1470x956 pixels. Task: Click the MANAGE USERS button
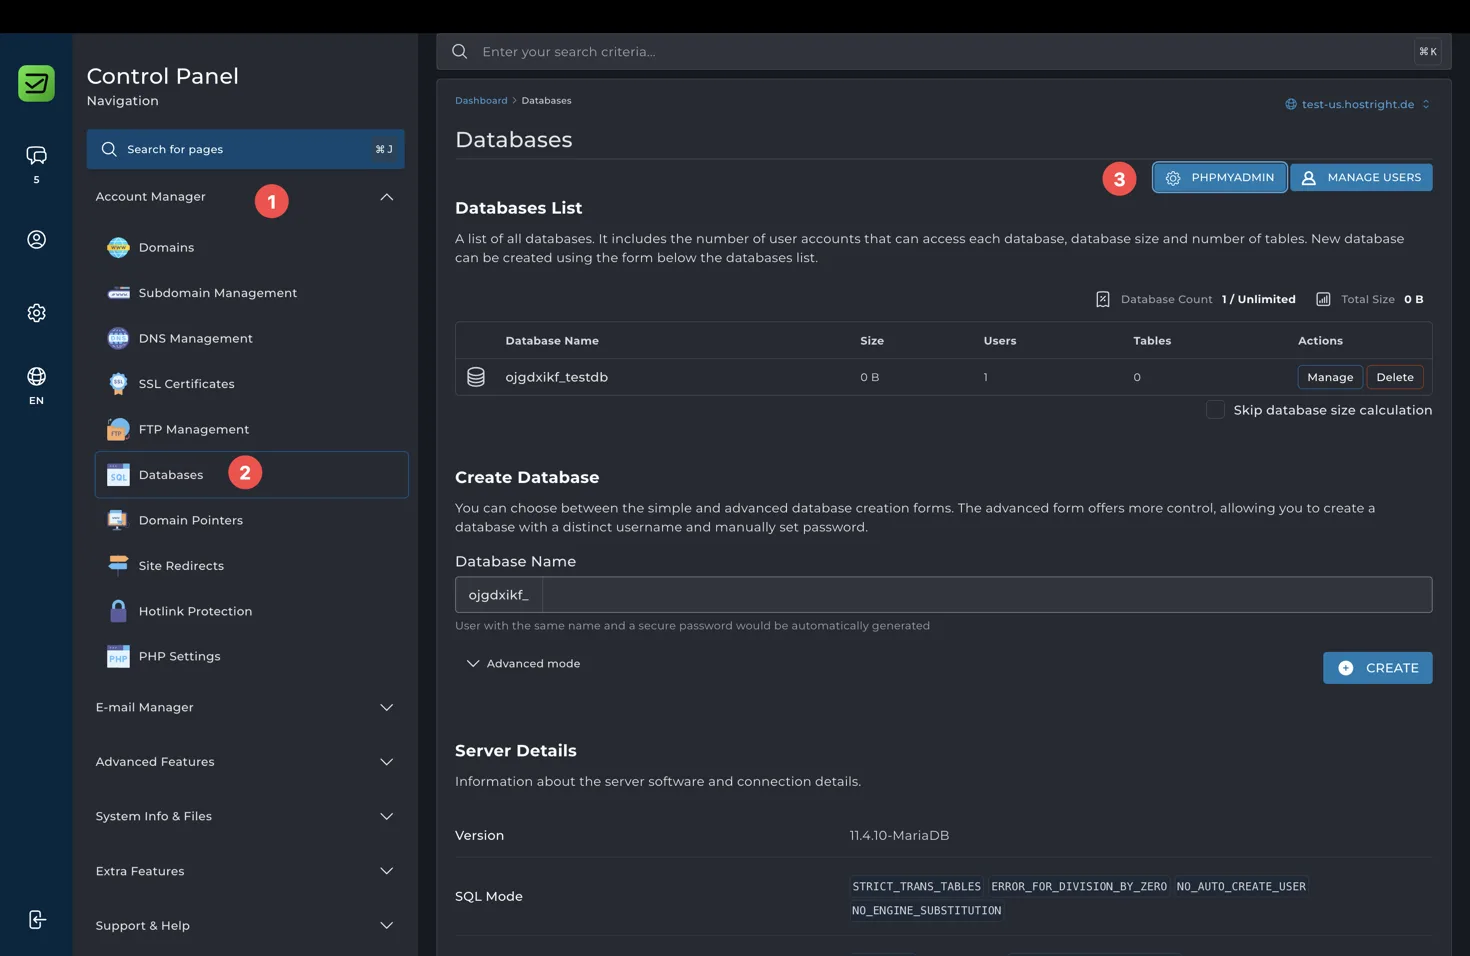click(x=1361, y=178)
